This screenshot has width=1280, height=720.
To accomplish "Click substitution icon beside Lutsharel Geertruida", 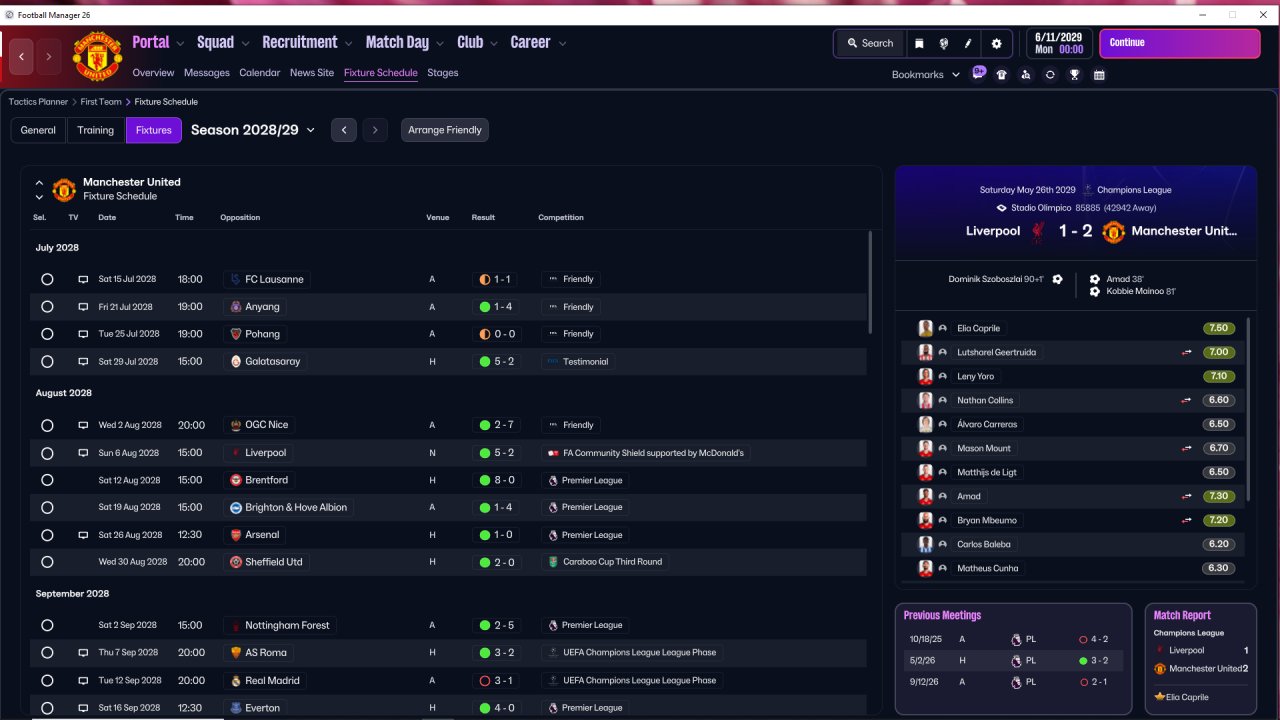I will (1186, 353).
